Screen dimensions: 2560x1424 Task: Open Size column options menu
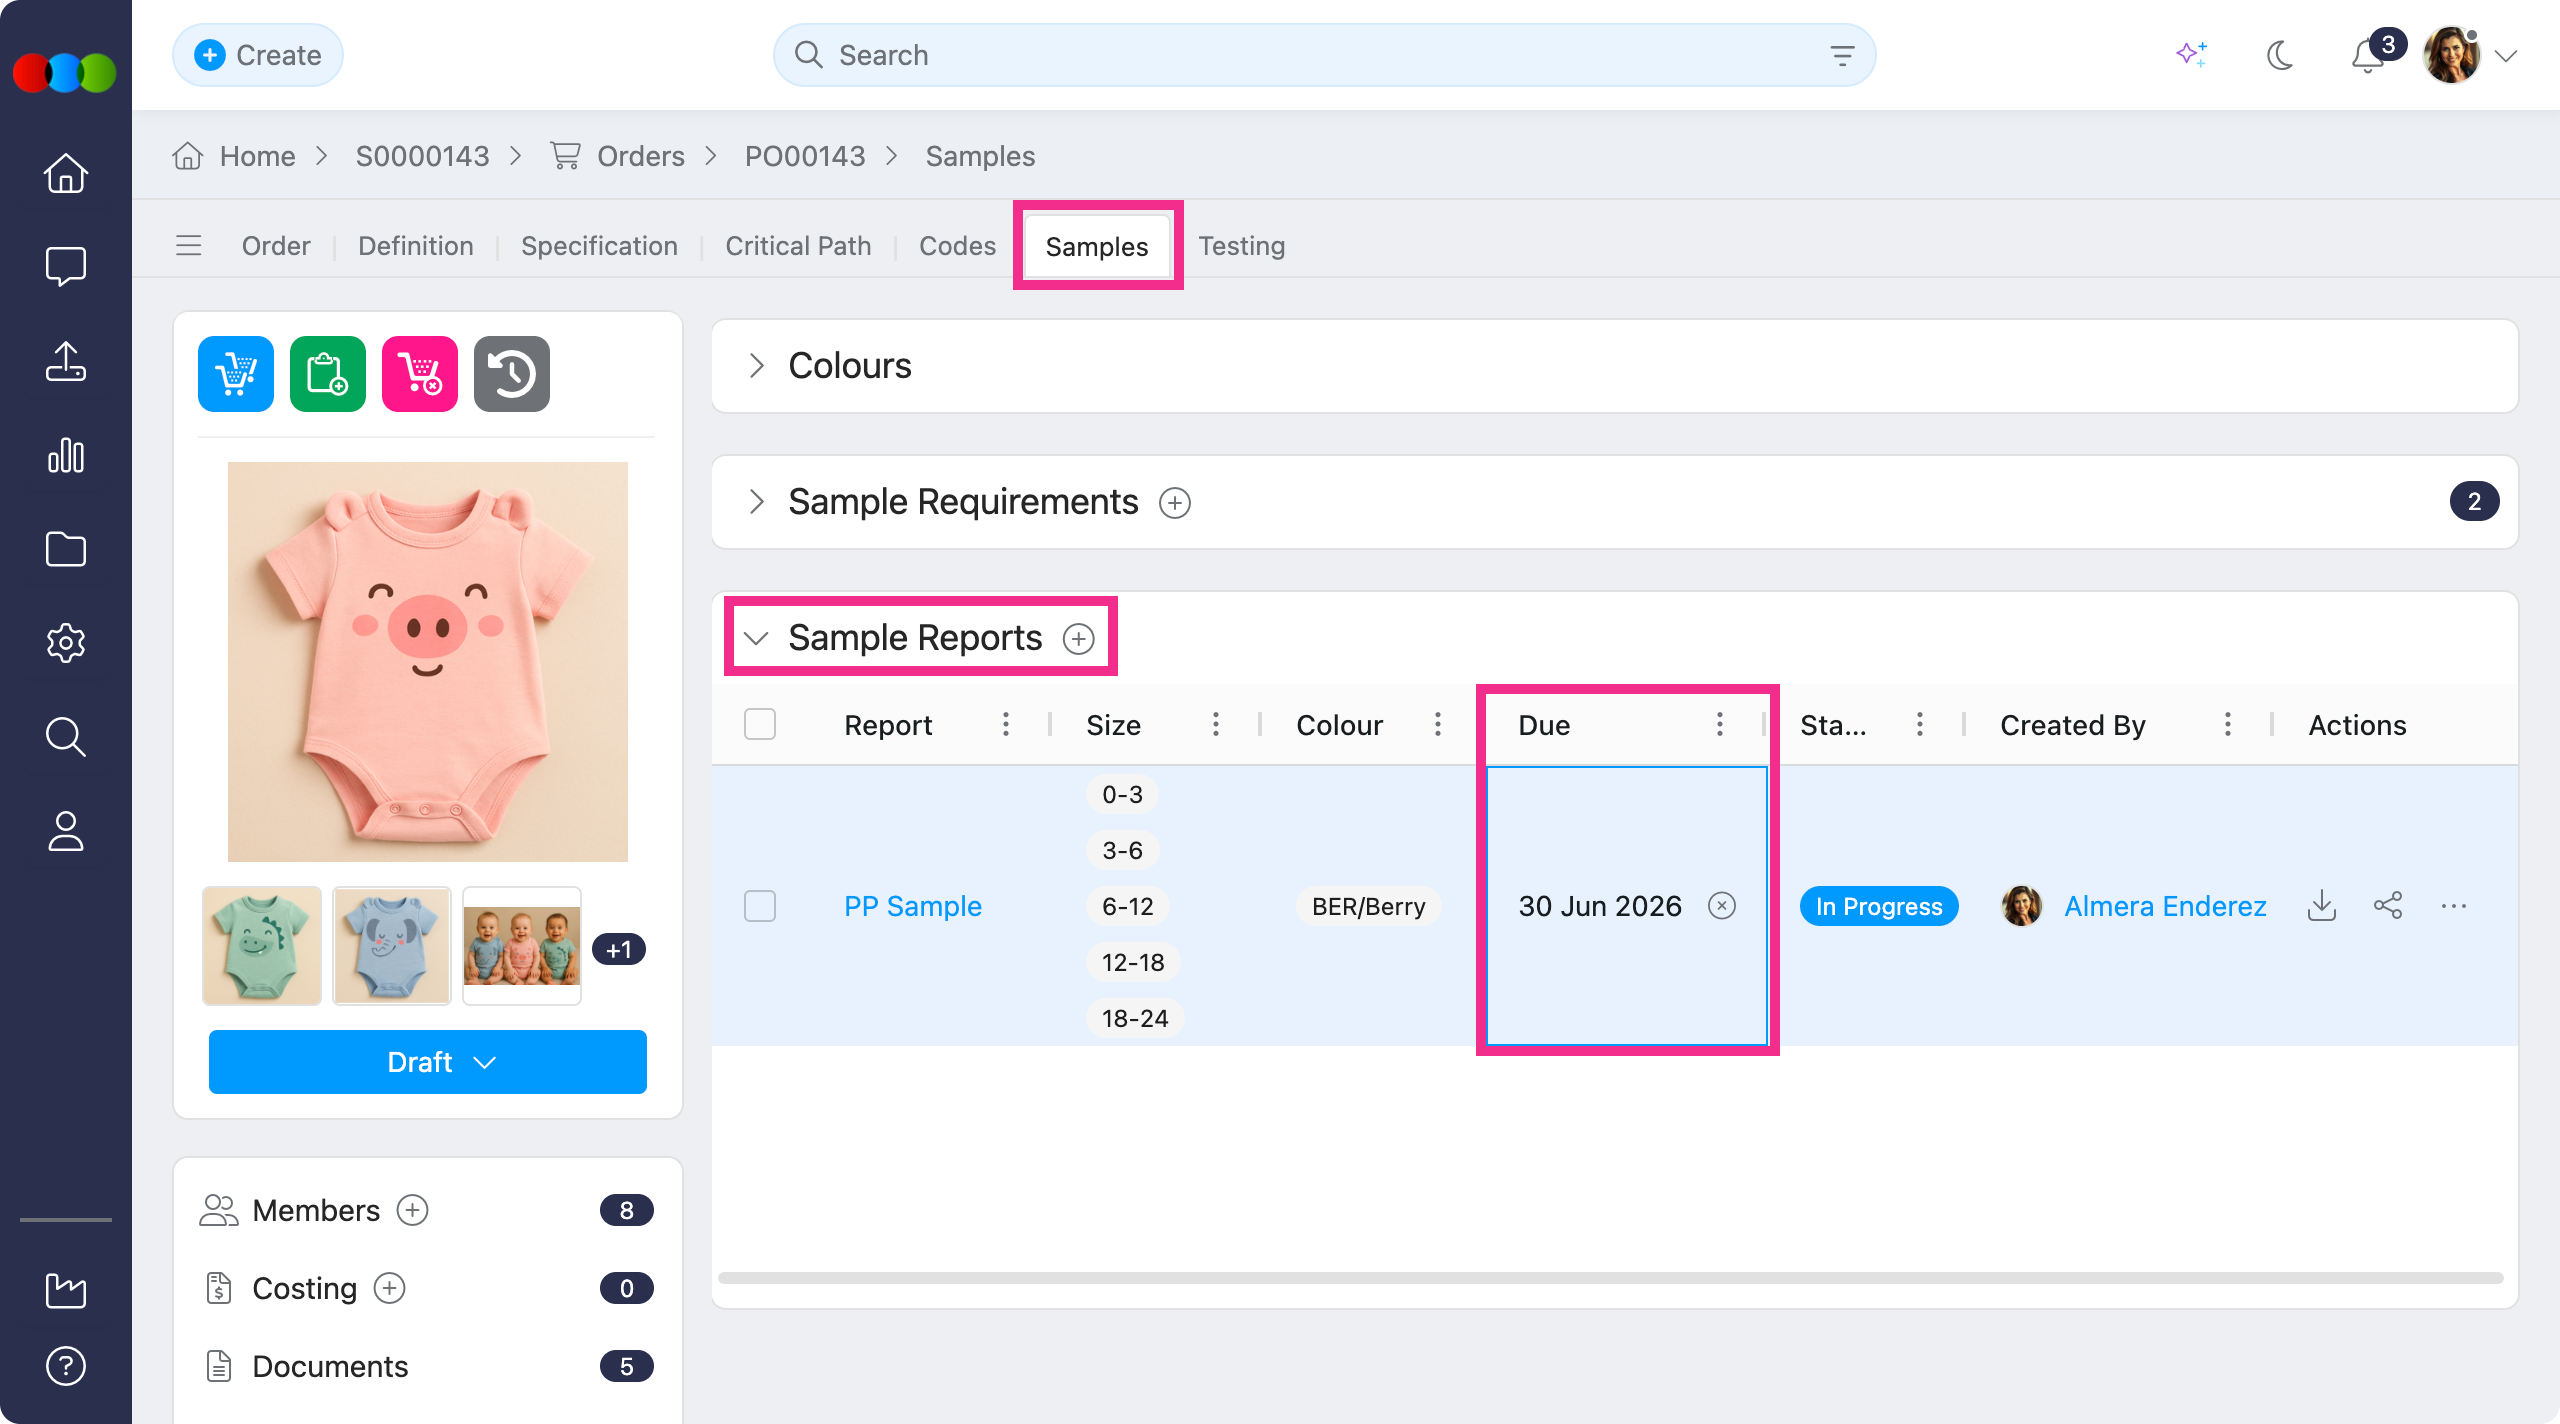pos(1216,724)
